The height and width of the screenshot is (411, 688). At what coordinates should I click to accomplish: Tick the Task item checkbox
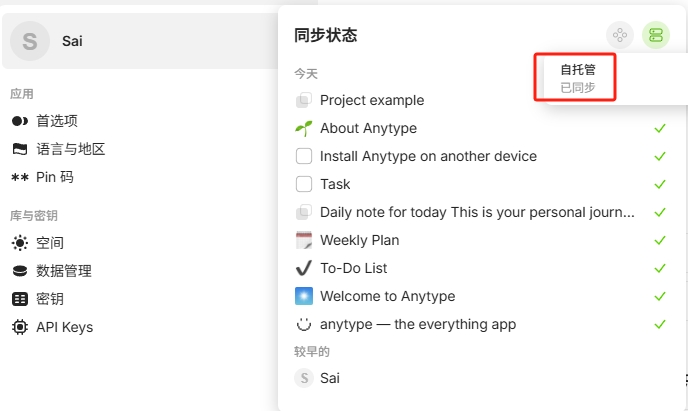point(304,184)
